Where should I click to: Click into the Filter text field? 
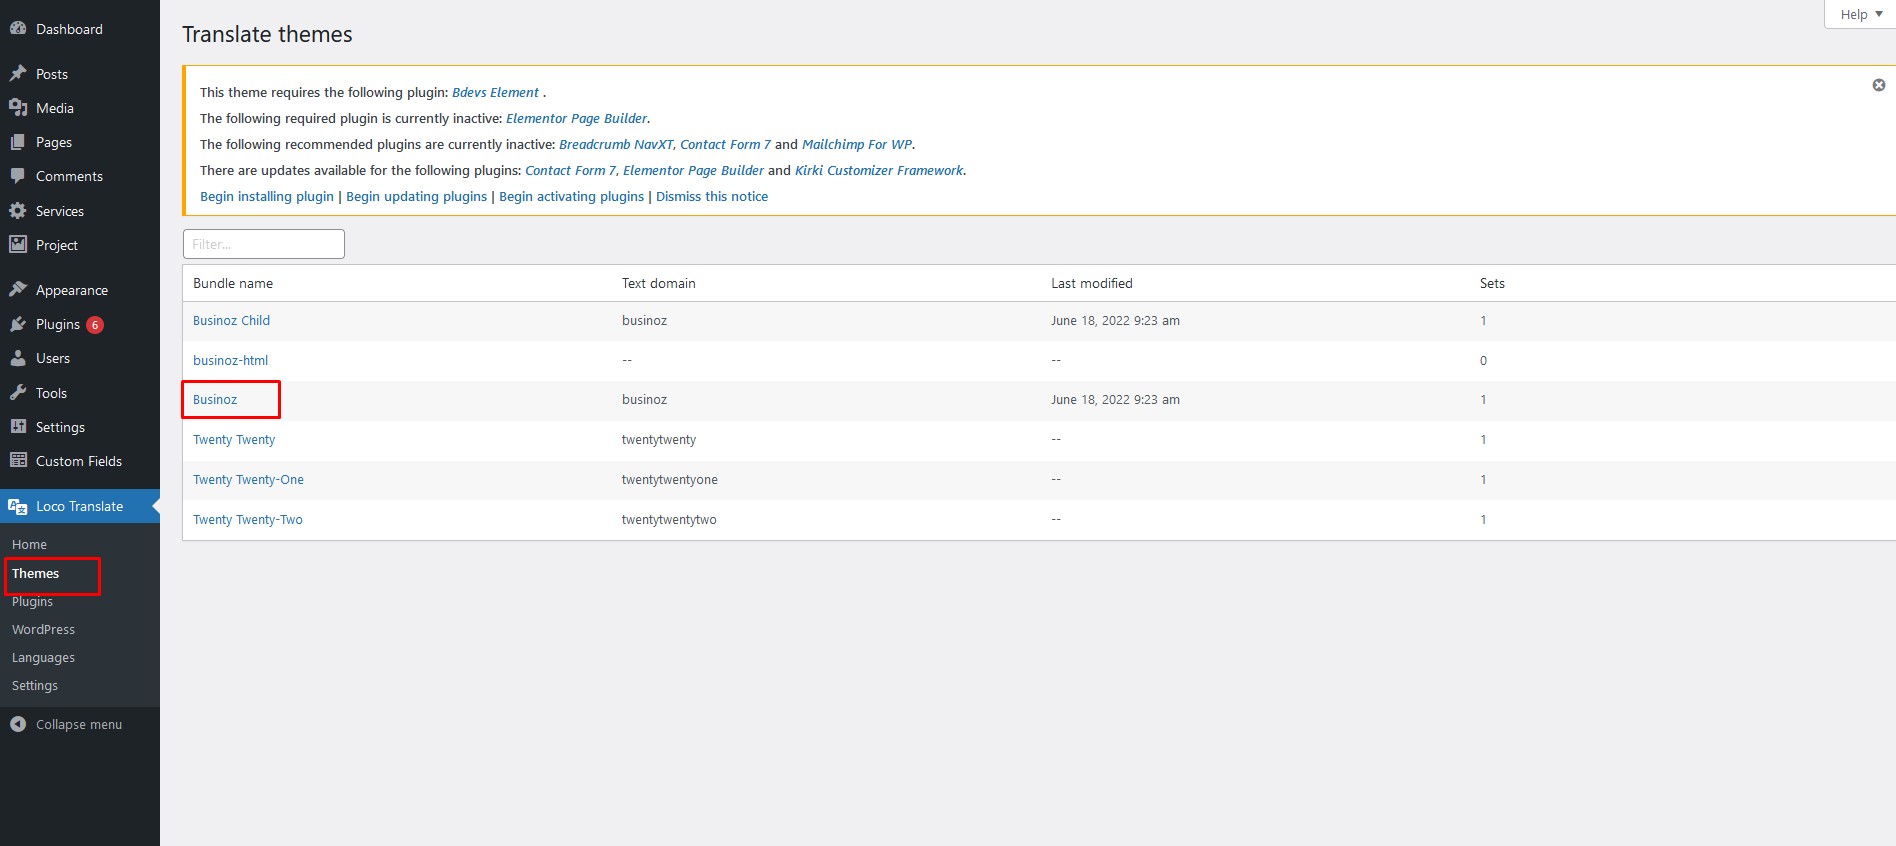[x=264, y=244]
